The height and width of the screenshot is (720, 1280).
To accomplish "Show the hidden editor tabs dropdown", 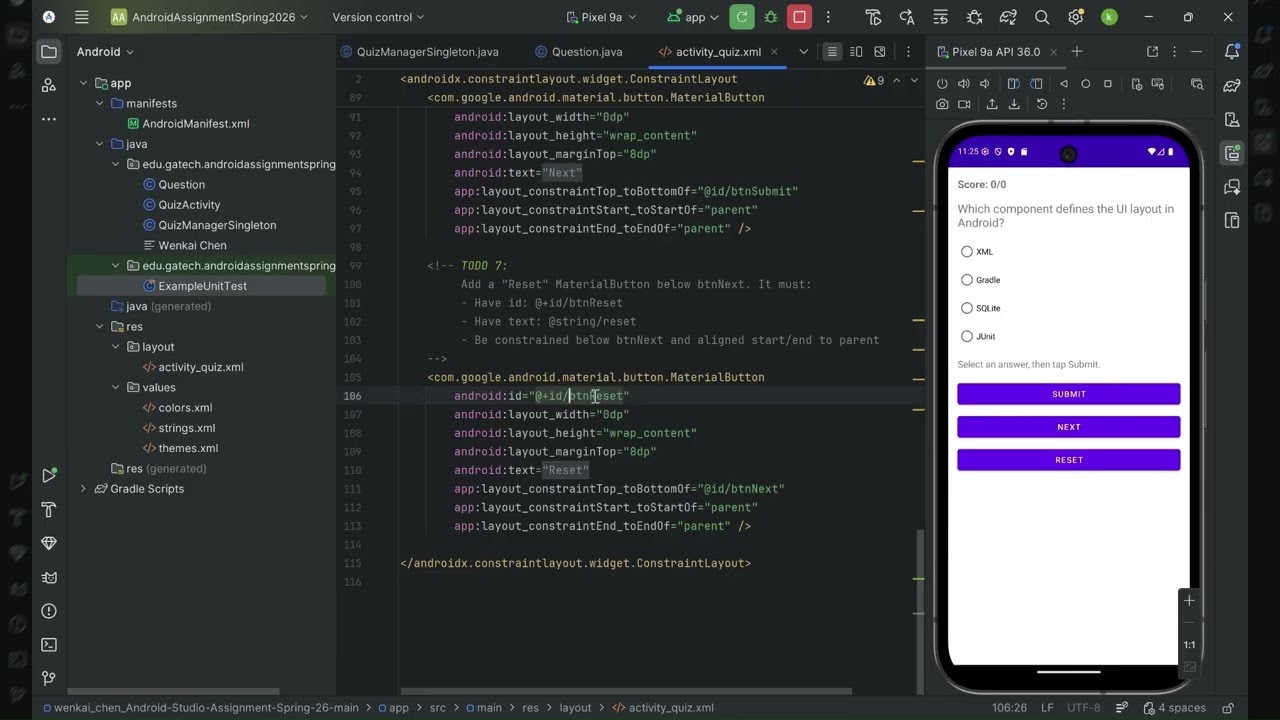I will pos(803,52).
